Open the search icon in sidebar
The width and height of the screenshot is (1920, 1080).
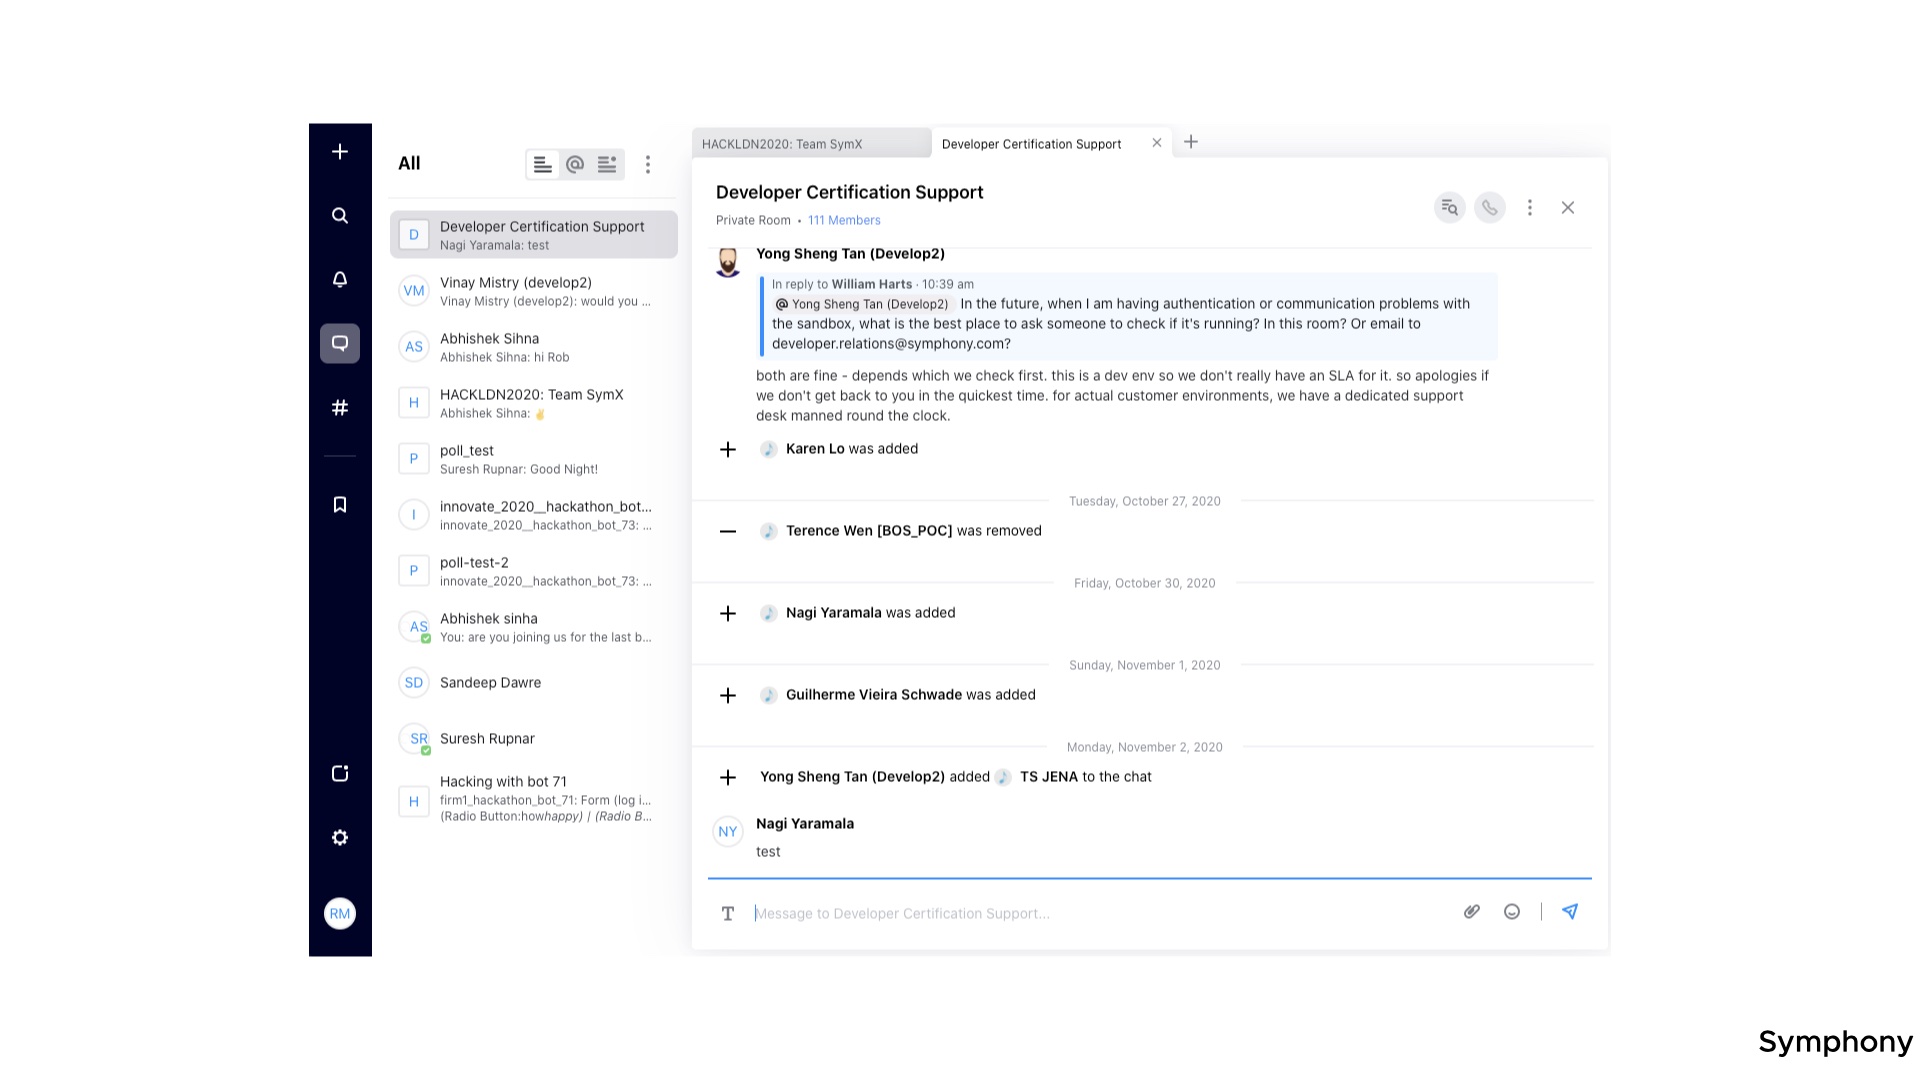click(340, 215)
